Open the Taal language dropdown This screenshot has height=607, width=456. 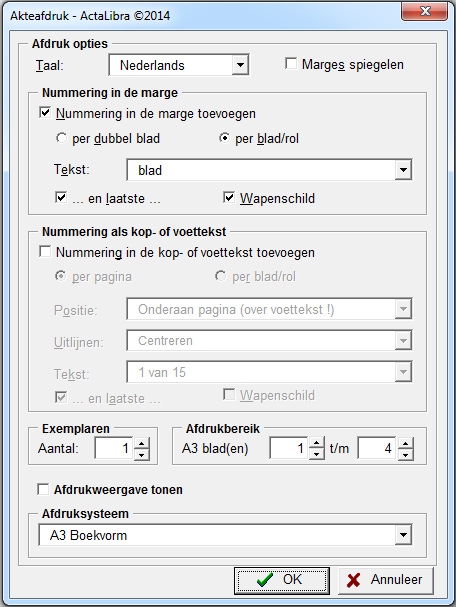[x=240, y=65]
